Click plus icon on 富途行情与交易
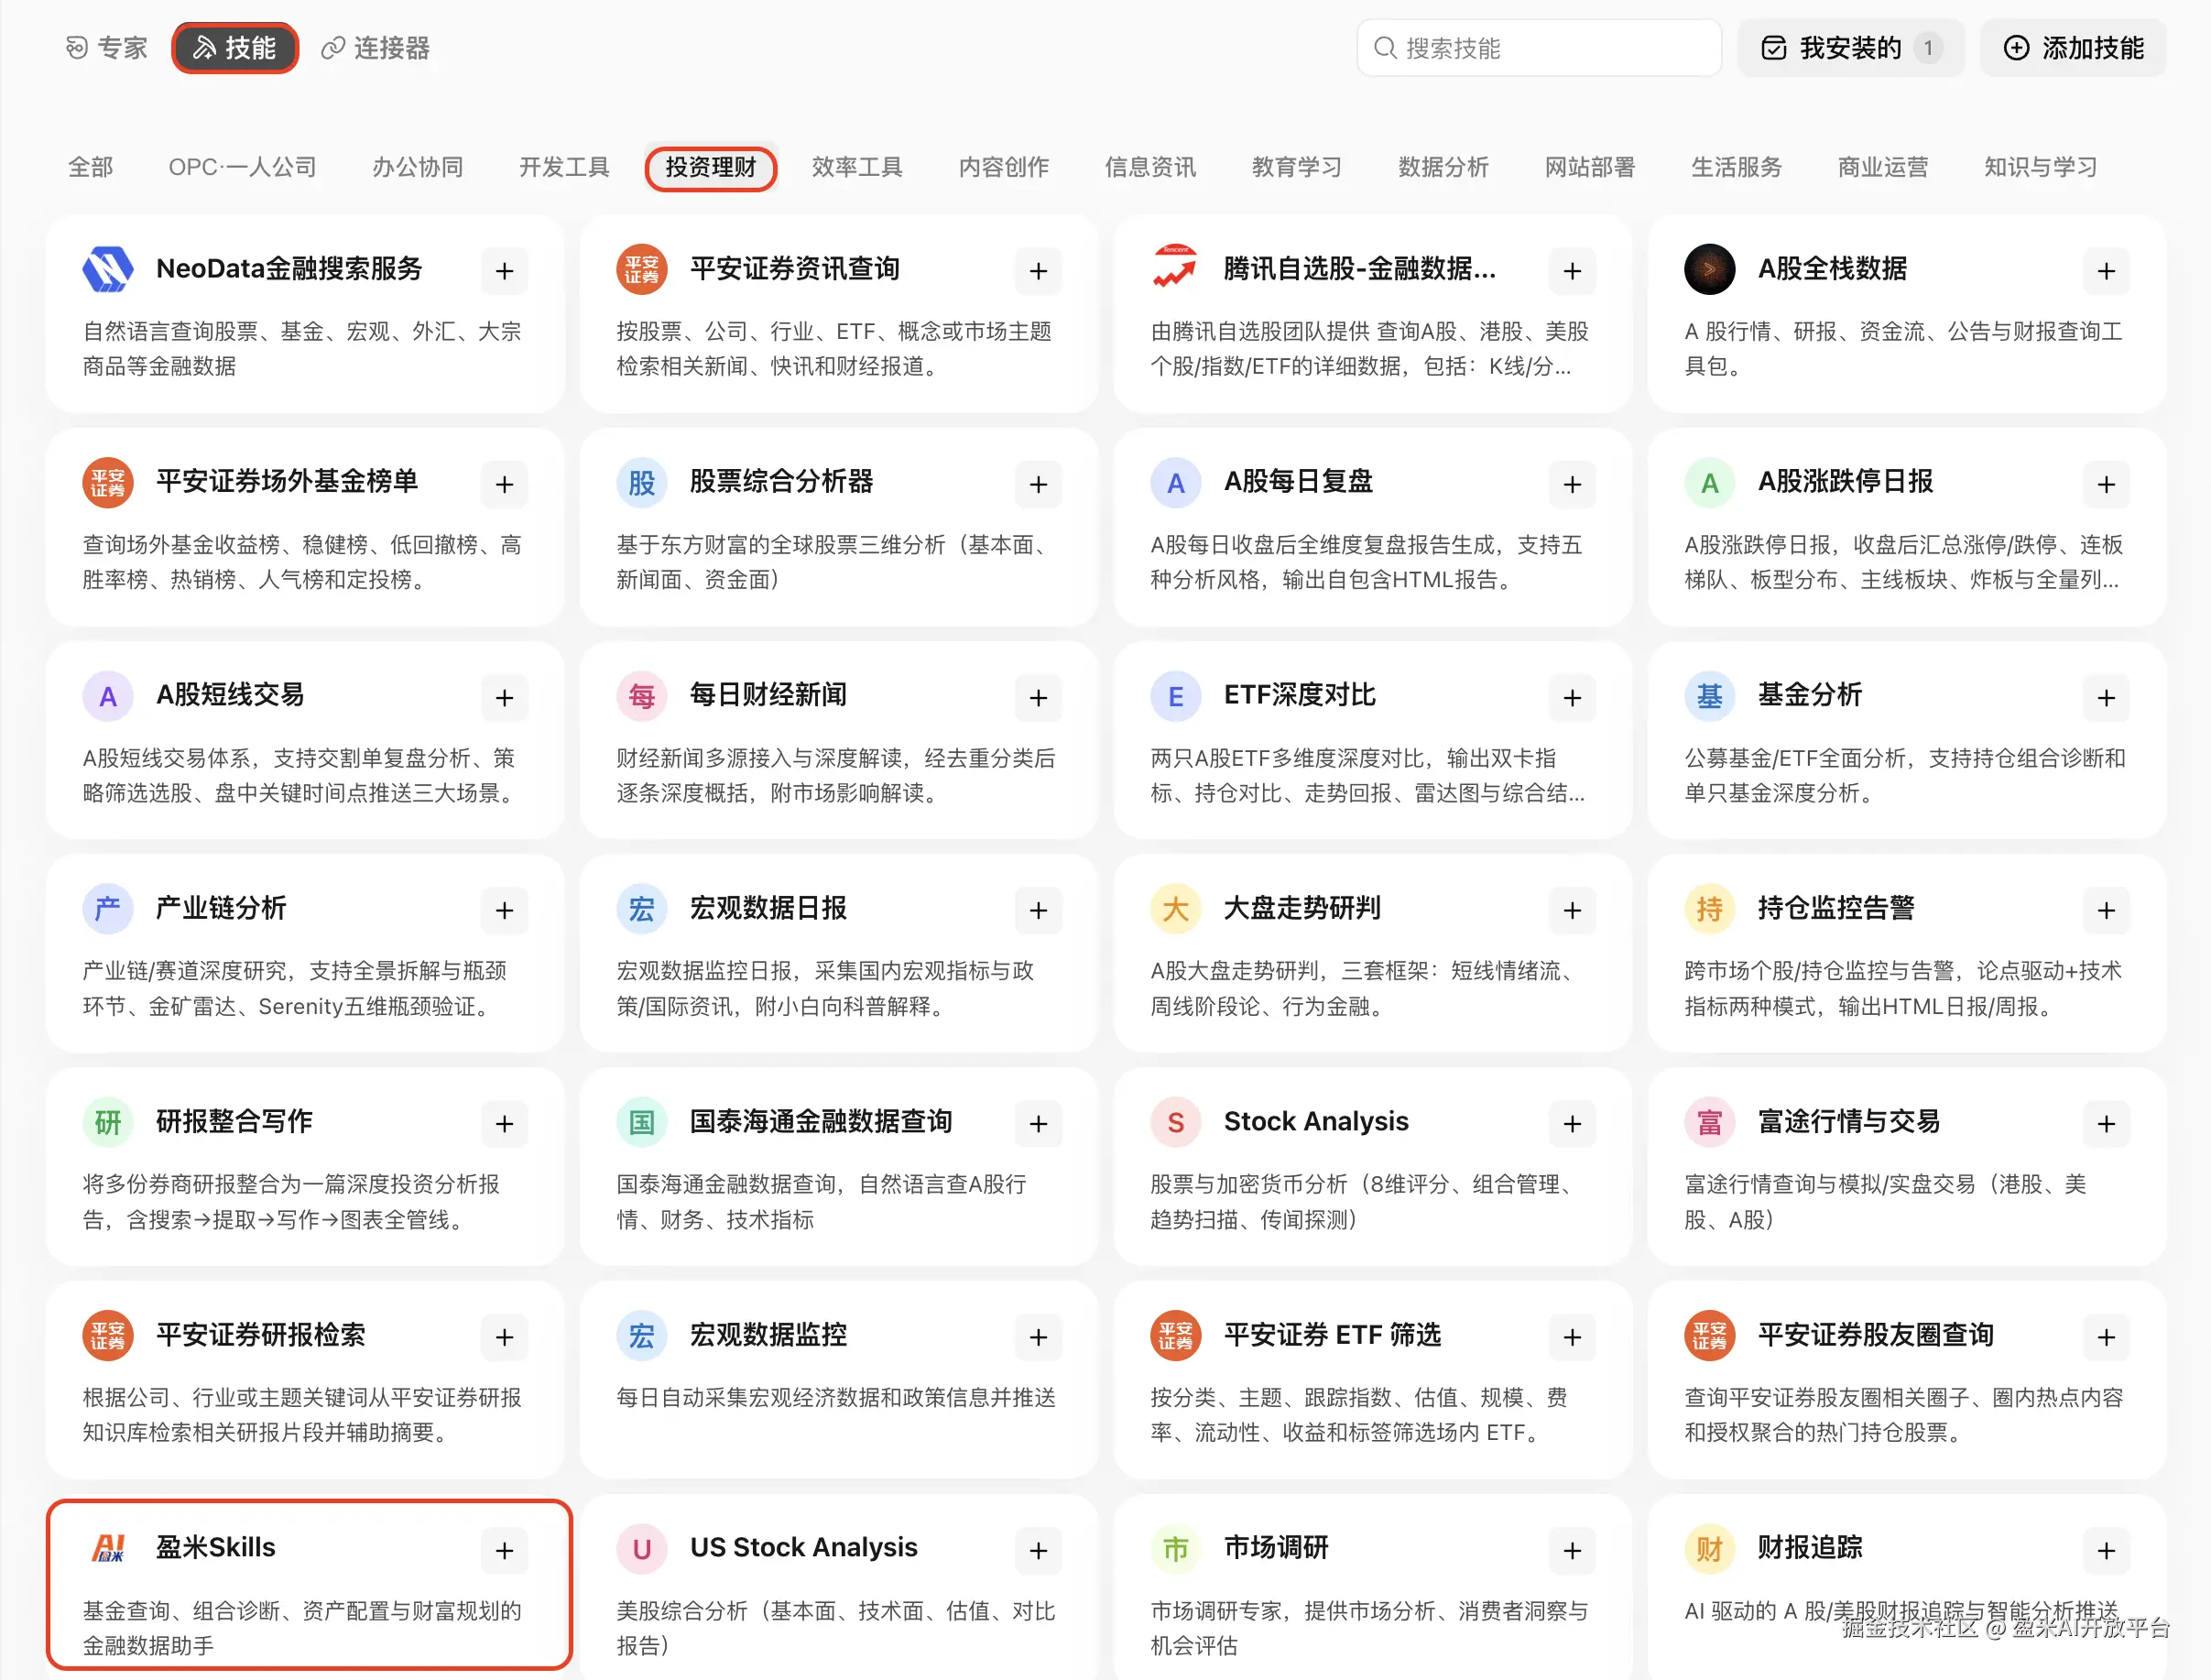Viewport: 2211px width, 1680px height. point(2106,1124)
